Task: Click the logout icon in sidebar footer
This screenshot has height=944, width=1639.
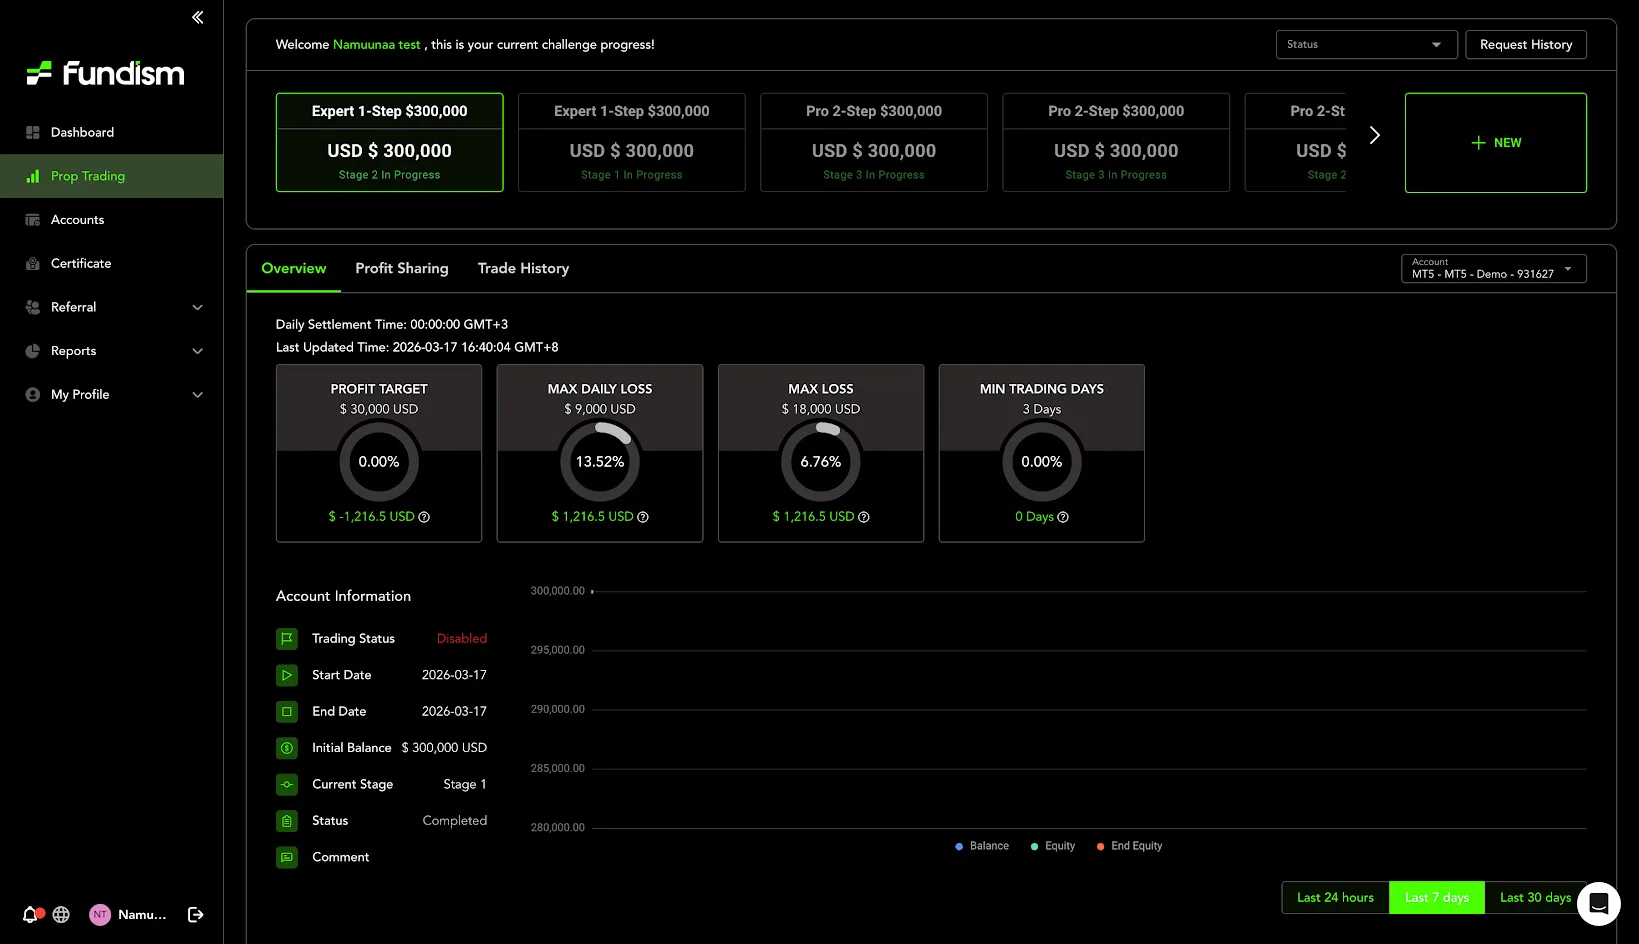Action: point(196,914)
